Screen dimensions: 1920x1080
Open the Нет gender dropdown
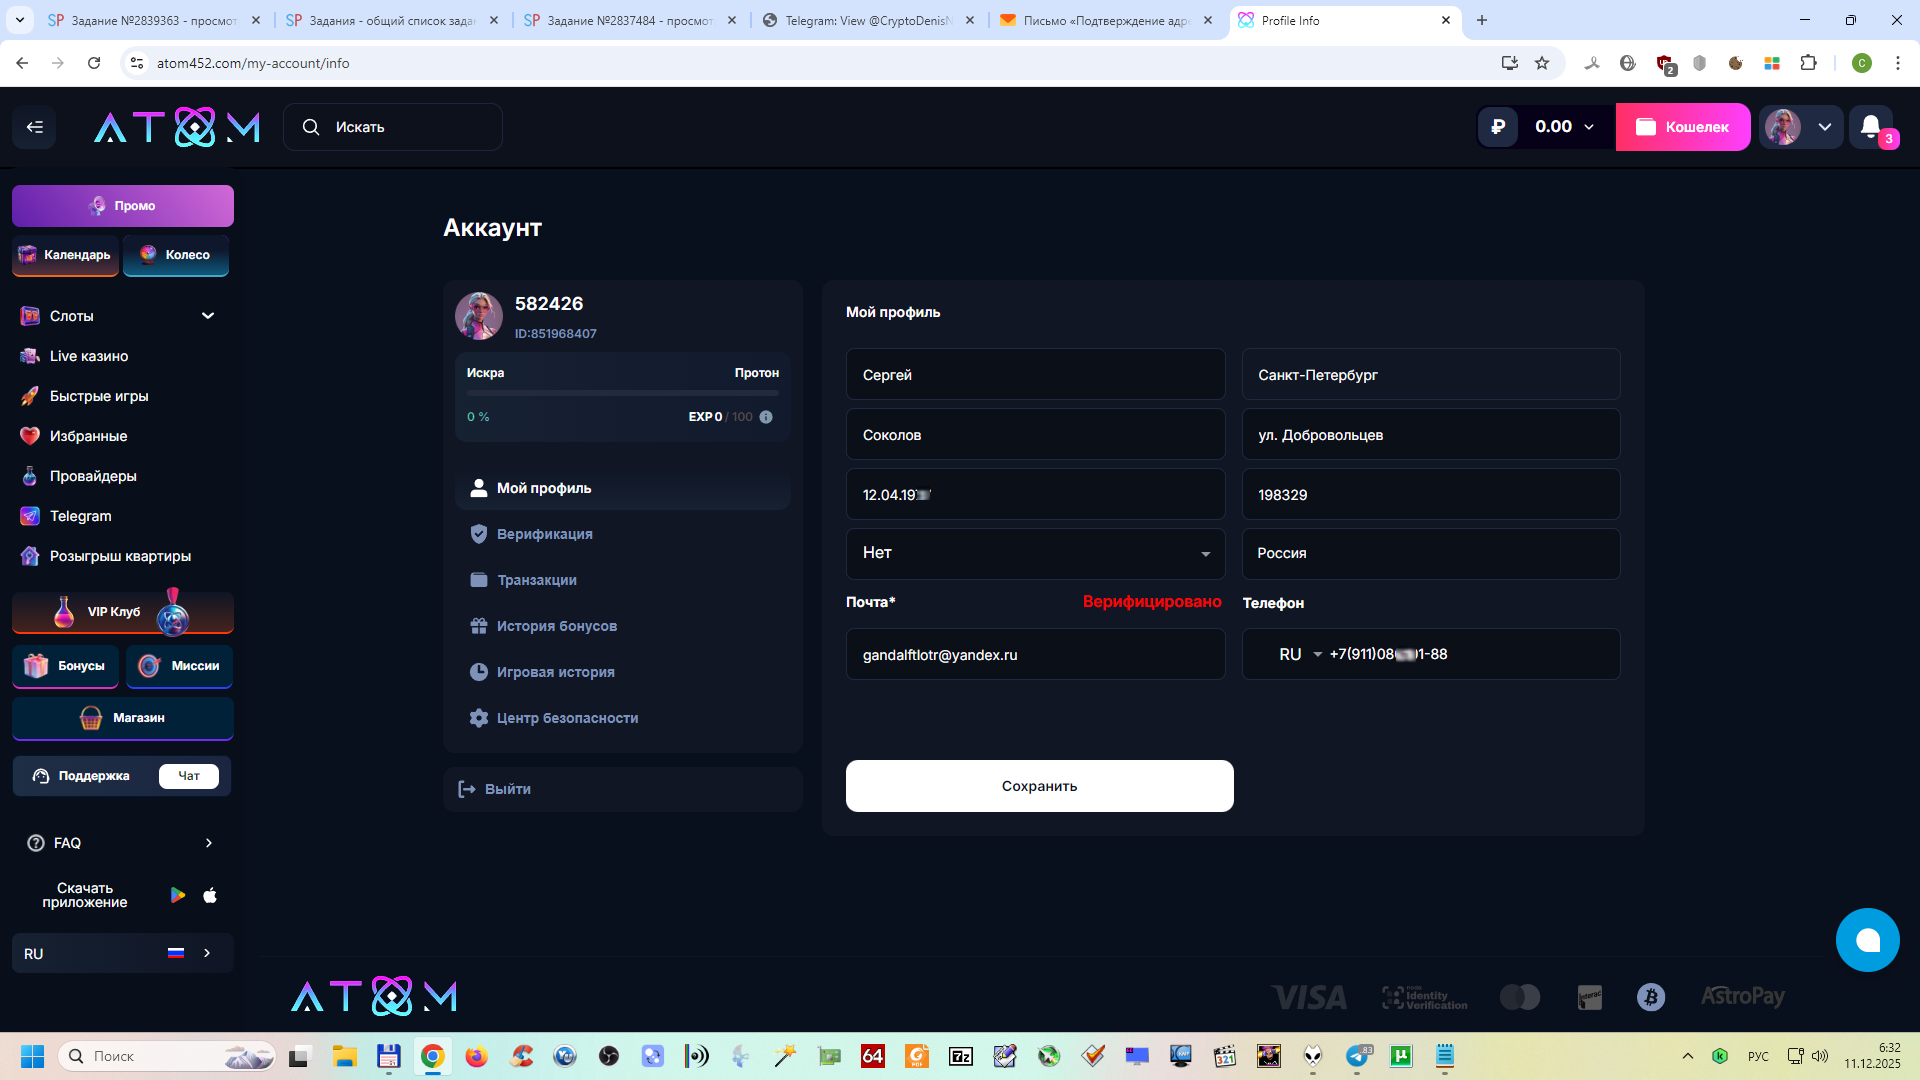(1035, 553)
